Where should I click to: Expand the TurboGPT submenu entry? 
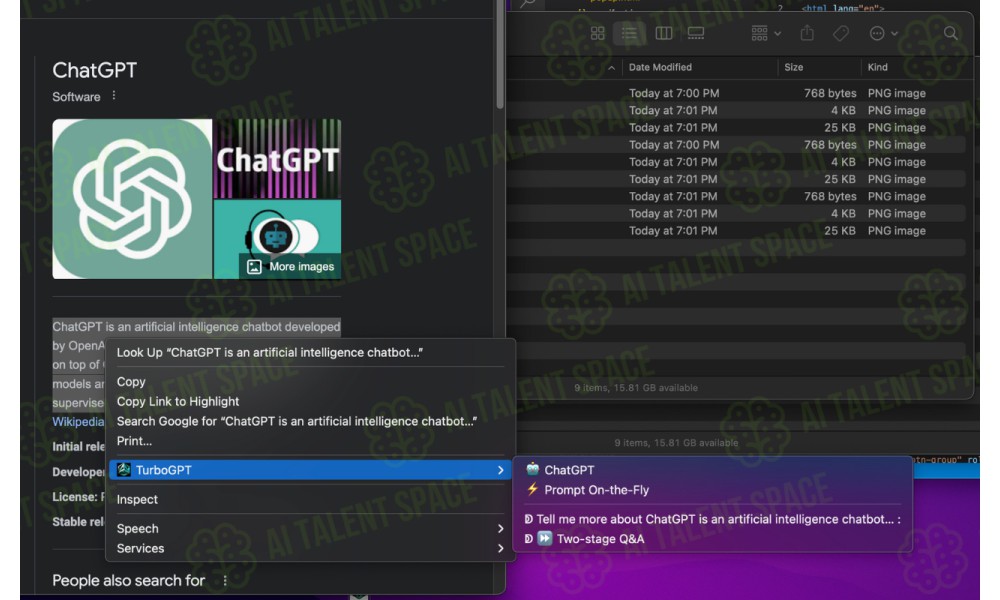[311, 470]
